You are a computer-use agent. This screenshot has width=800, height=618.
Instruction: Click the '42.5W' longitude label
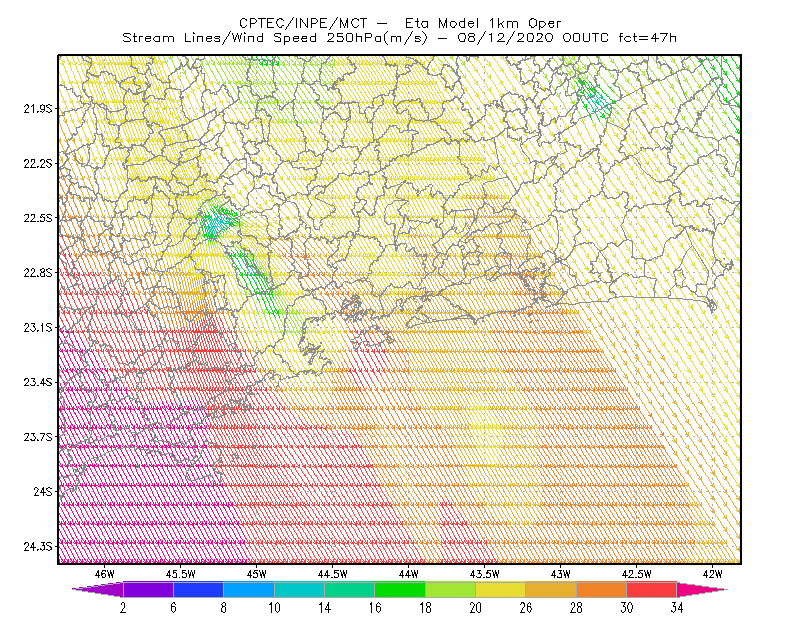(x=637, y=574)
